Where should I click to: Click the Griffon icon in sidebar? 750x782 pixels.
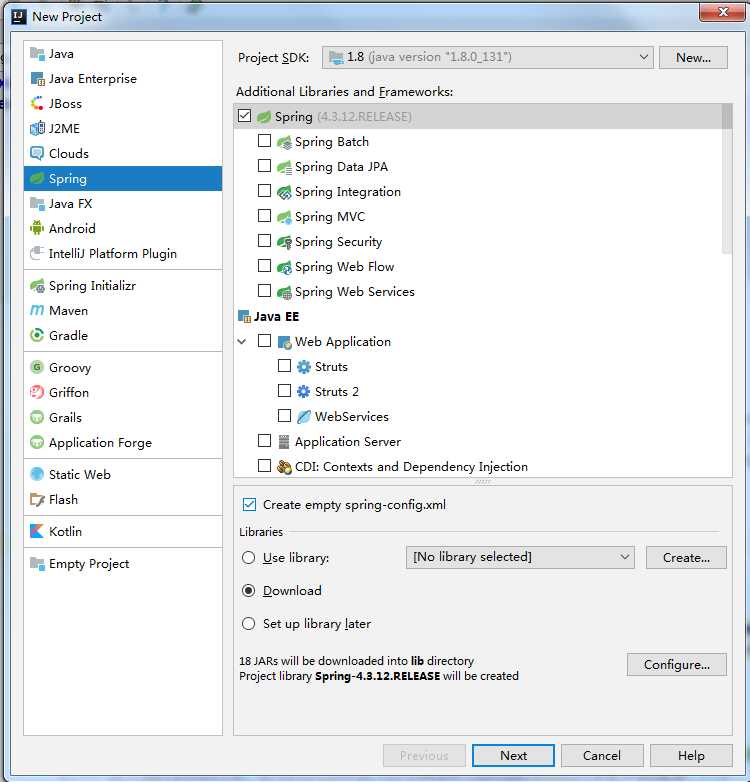coord(37,392)
